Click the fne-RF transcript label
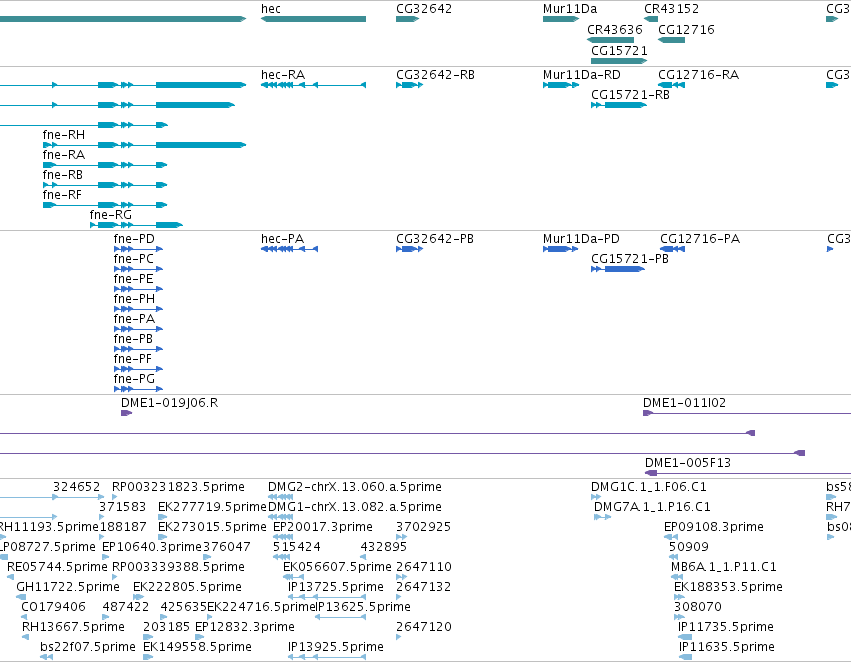 pos(62,195)
